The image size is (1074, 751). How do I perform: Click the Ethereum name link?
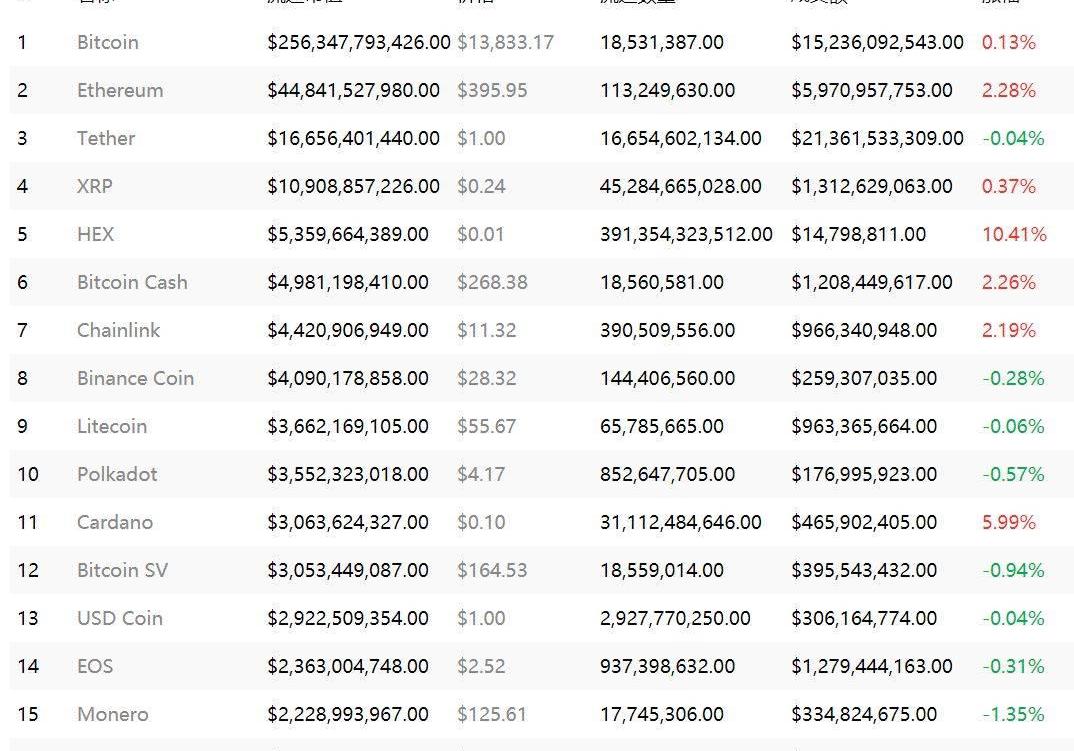point(120,90)
